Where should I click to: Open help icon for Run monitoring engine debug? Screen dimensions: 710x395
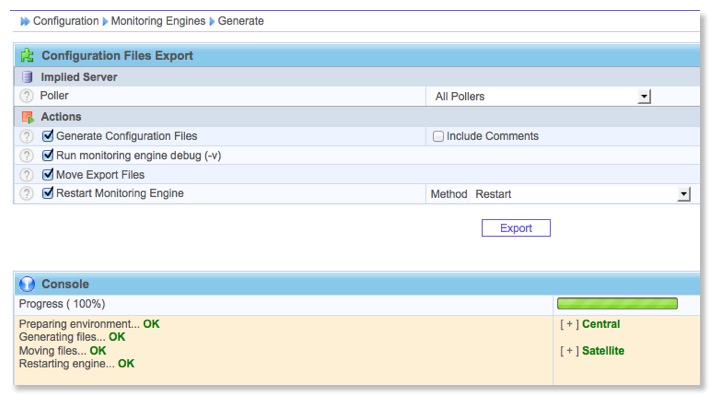coord(27,156)
